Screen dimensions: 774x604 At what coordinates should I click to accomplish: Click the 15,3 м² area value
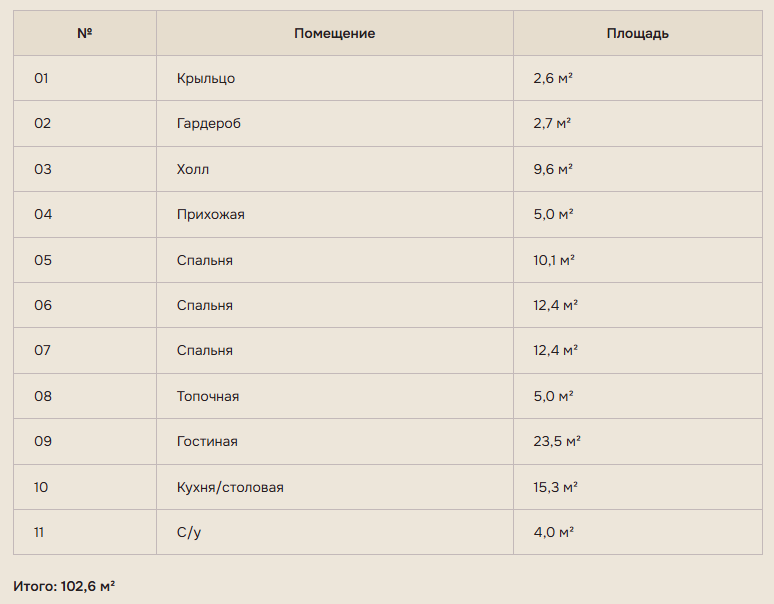555,487
